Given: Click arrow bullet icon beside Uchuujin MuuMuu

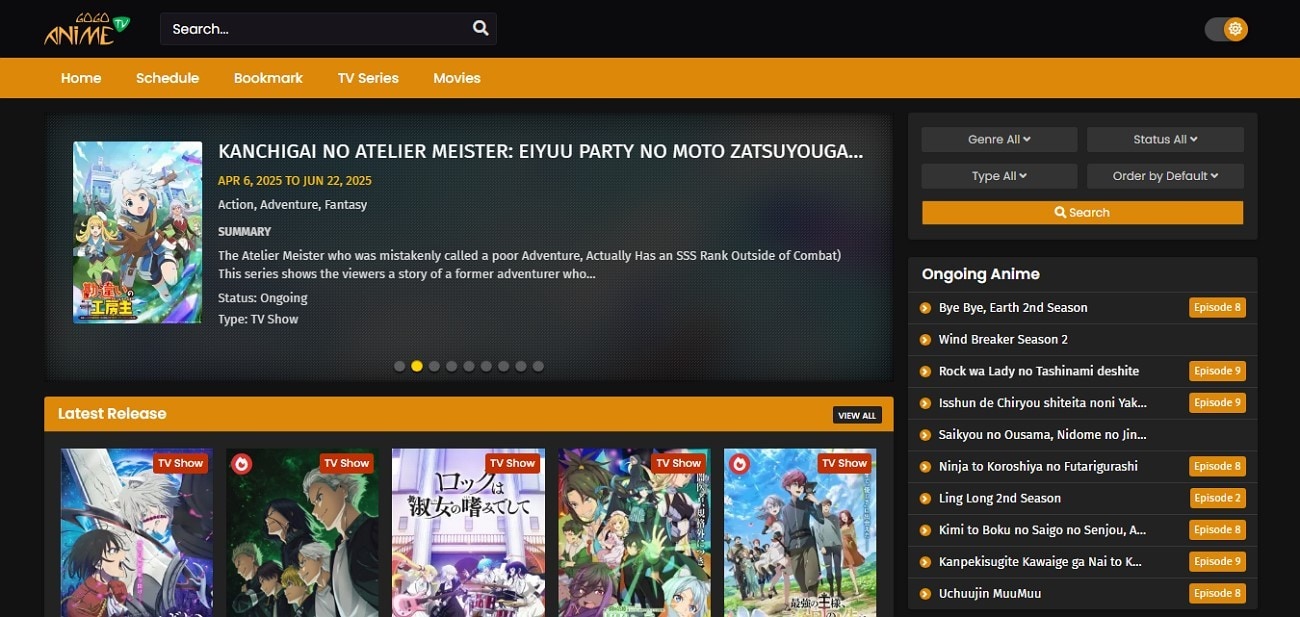Looking at the screenshot, I should click(x=925, y=594).
